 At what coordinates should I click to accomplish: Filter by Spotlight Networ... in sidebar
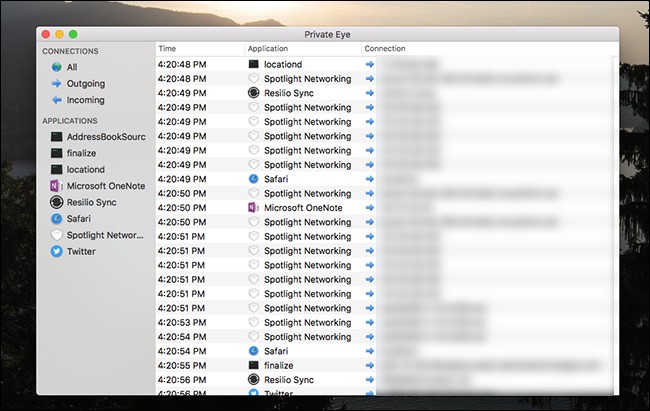pos(105,235)
